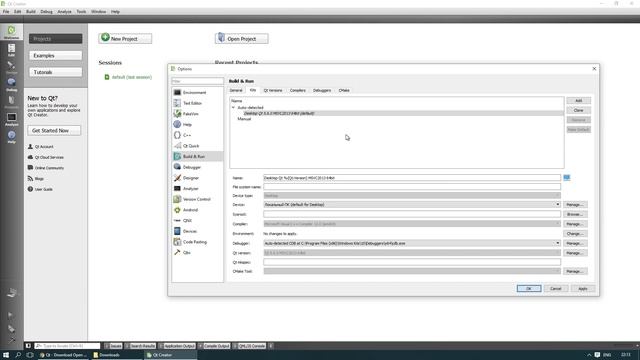The height and width of the screenshot is (360, 640).
Task: Switch to Analyze mode in Qt Creator sidebar
Action: pos(11,120)
